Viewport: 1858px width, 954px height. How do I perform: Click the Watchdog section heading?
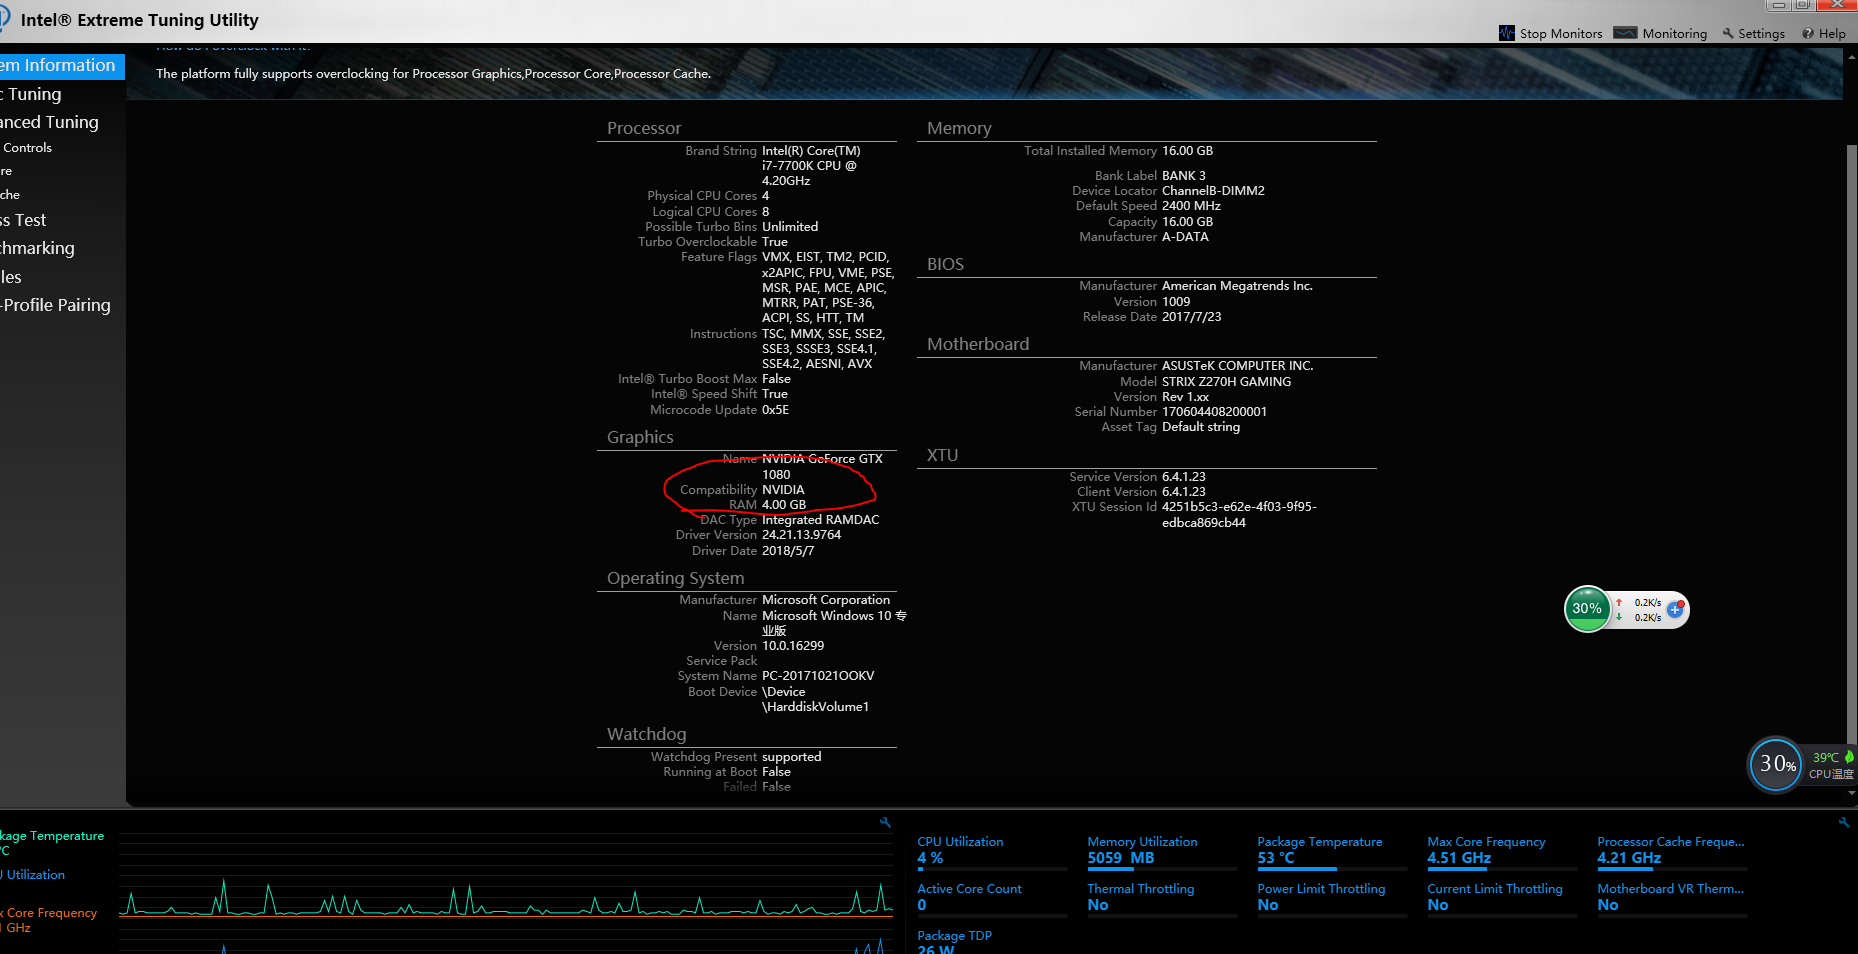647,734
